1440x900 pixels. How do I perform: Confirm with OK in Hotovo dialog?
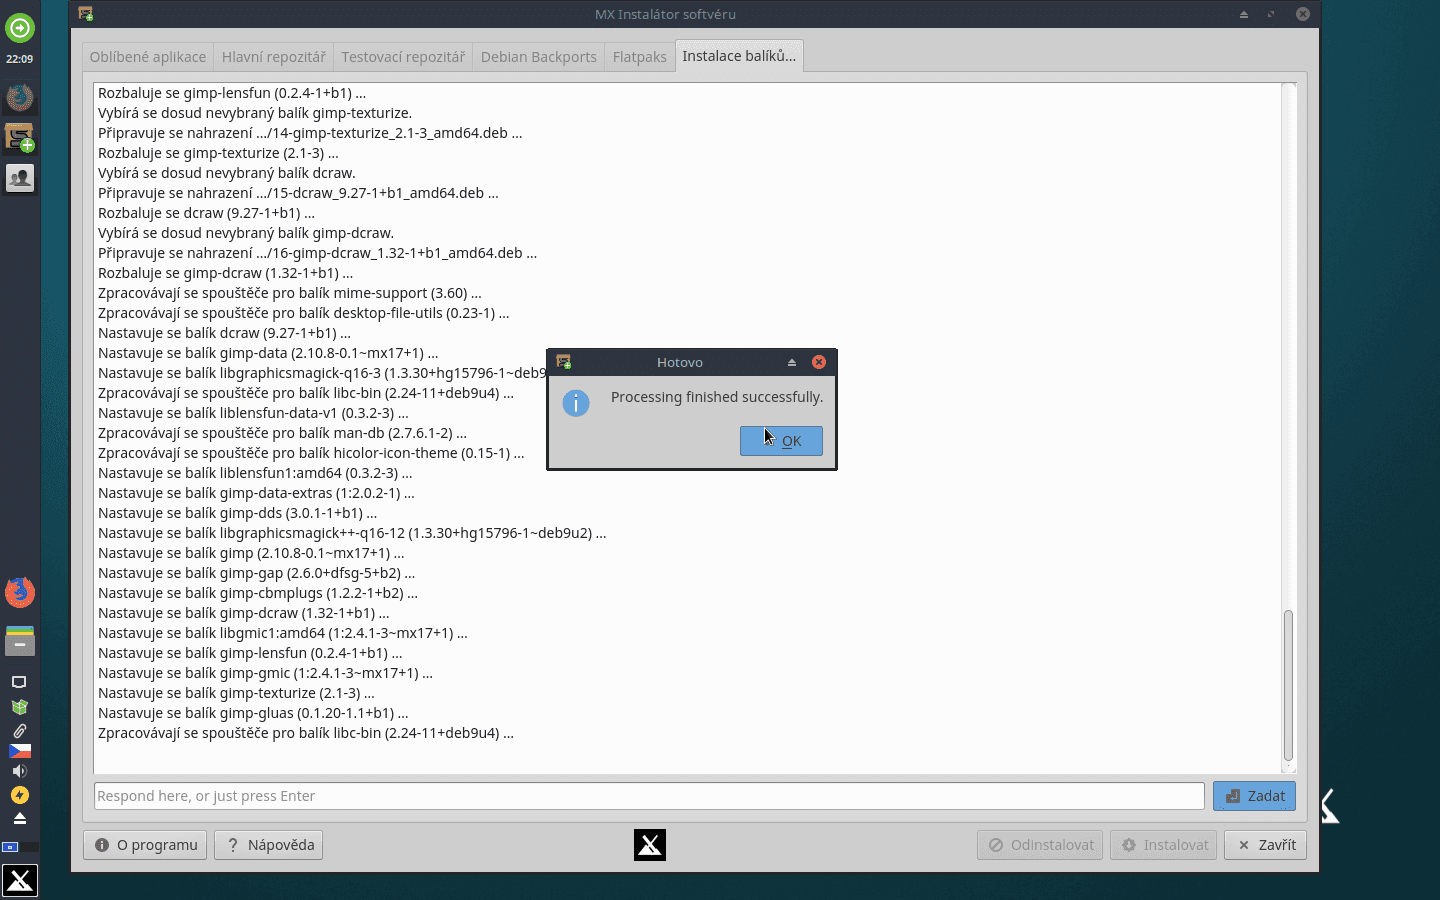[781, 441]
